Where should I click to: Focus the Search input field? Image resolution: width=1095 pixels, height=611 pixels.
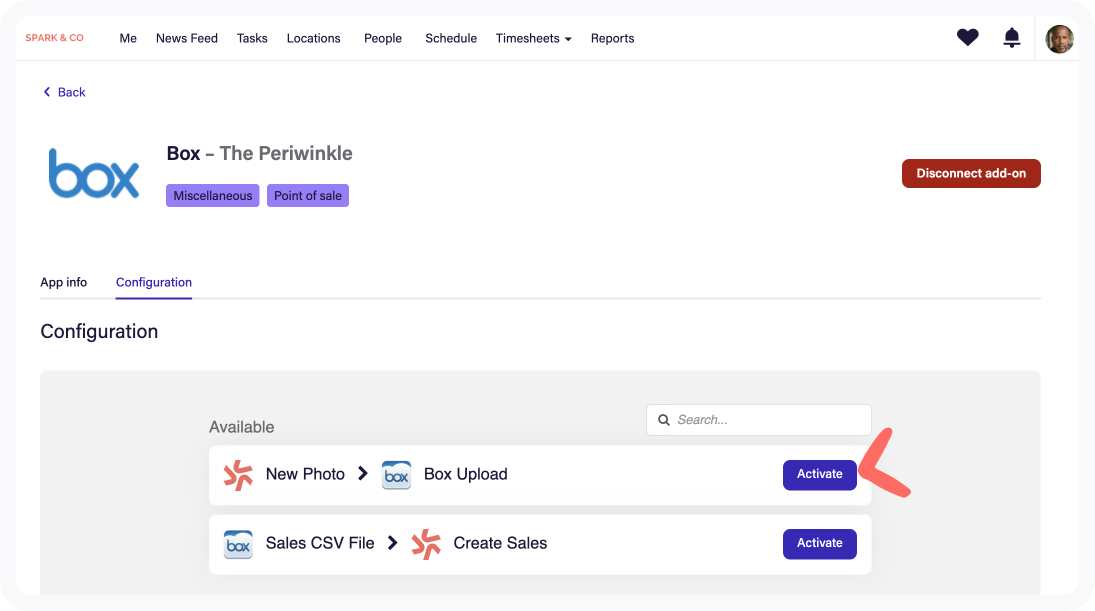click(x=758, y=420)
